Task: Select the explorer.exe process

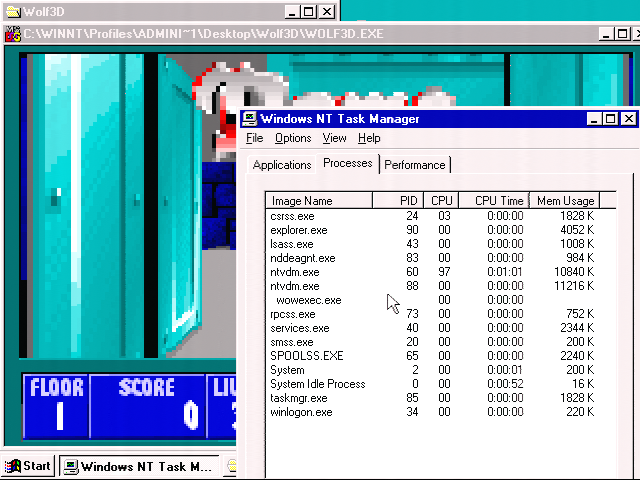Action: (433, 230)
